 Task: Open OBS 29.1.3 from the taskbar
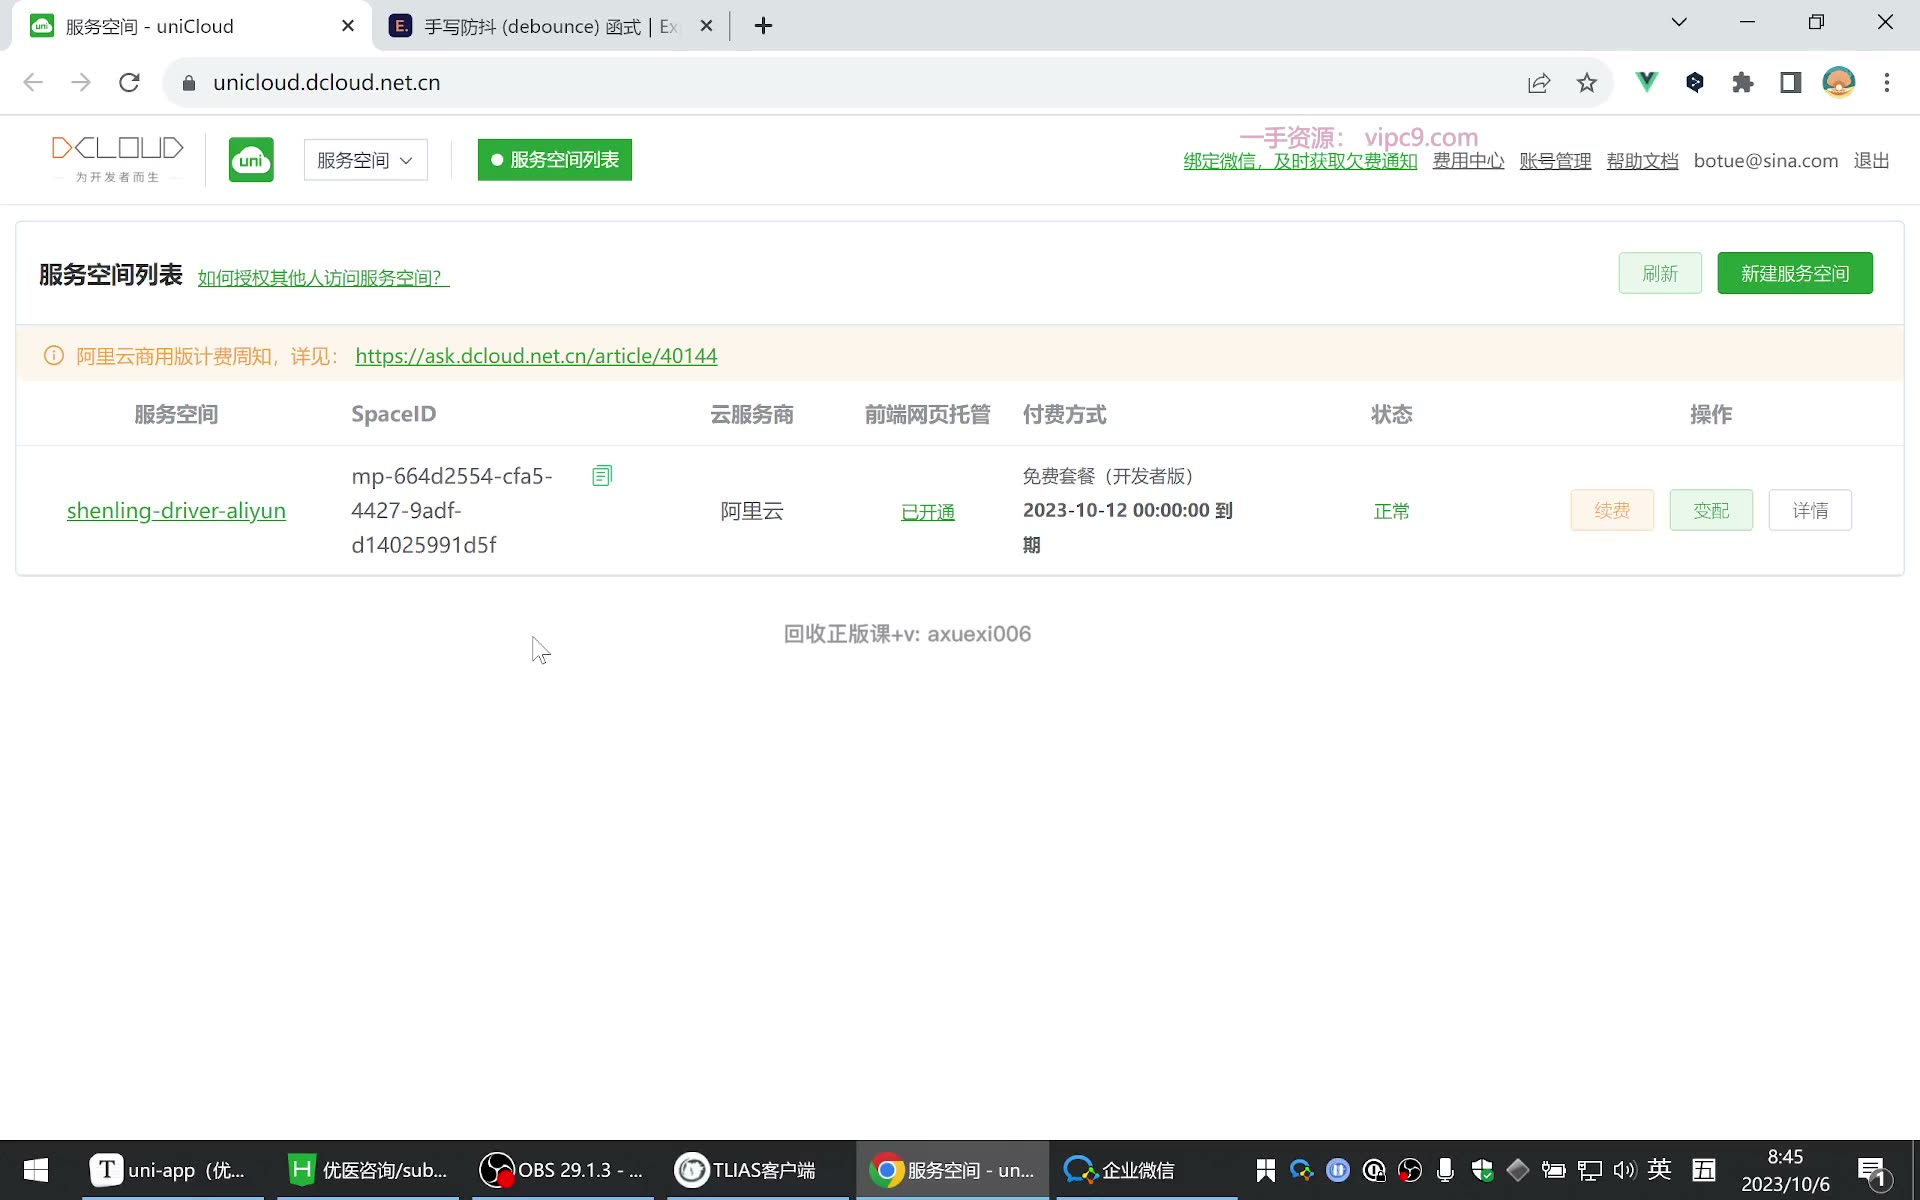tap(562, 1170)
